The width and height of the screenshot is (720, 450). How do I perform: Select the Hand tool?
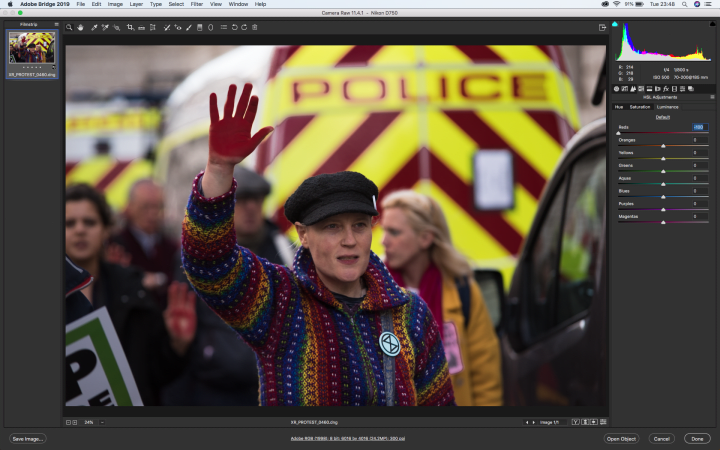(x=80, y=28)
